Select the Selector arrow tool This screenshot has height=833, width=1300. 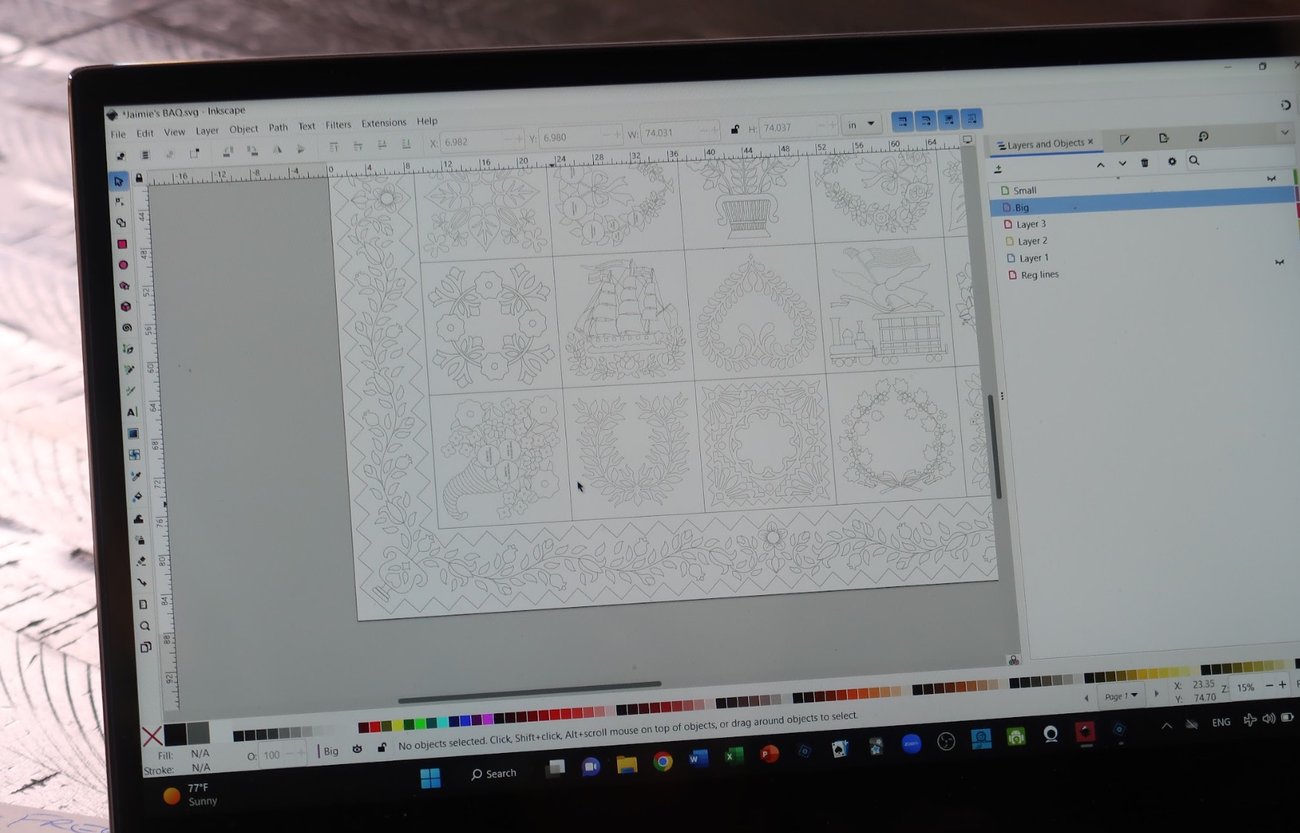pos(119,181)
